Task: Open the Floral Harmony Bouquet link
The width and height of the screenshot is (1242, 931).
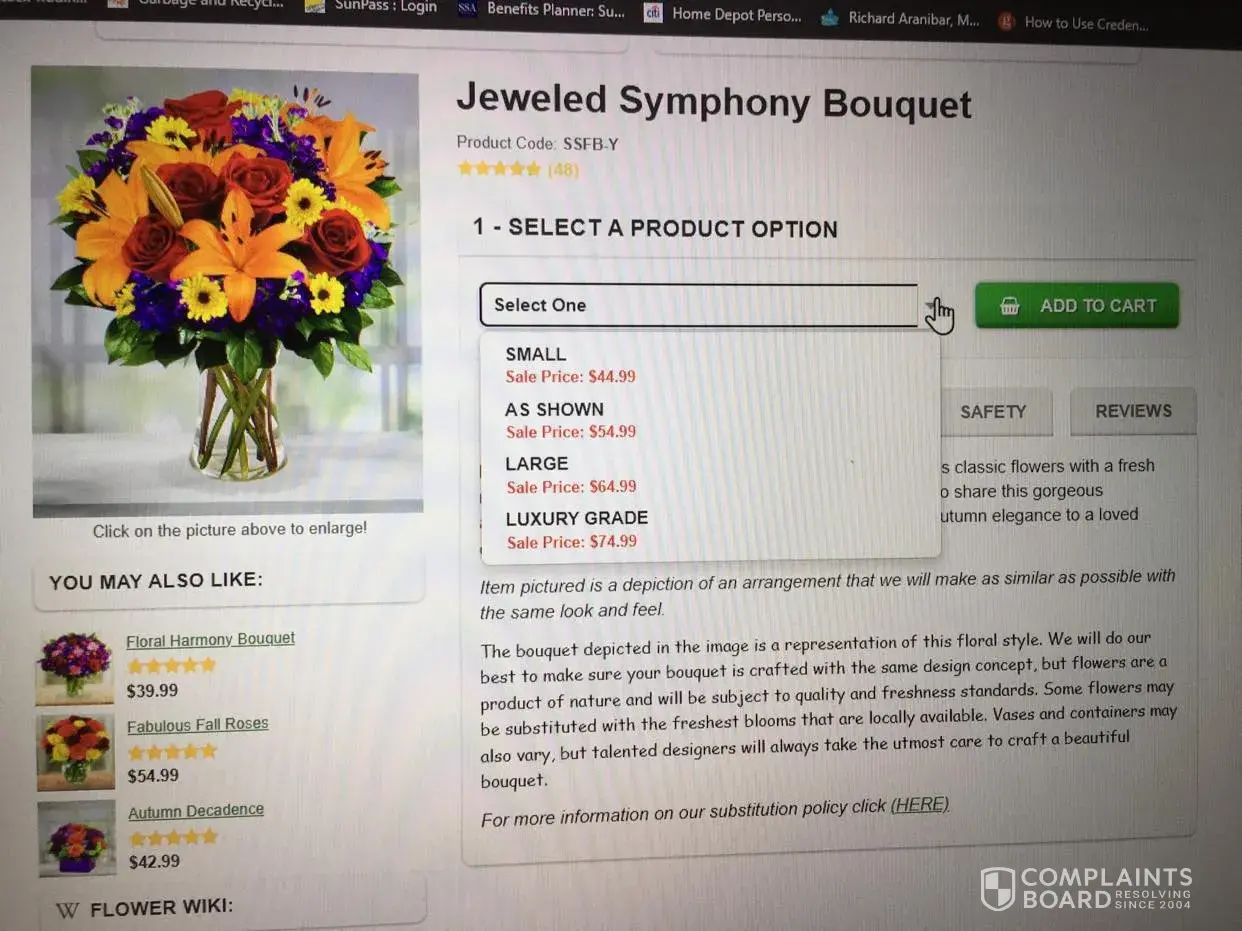Action: 210,639
